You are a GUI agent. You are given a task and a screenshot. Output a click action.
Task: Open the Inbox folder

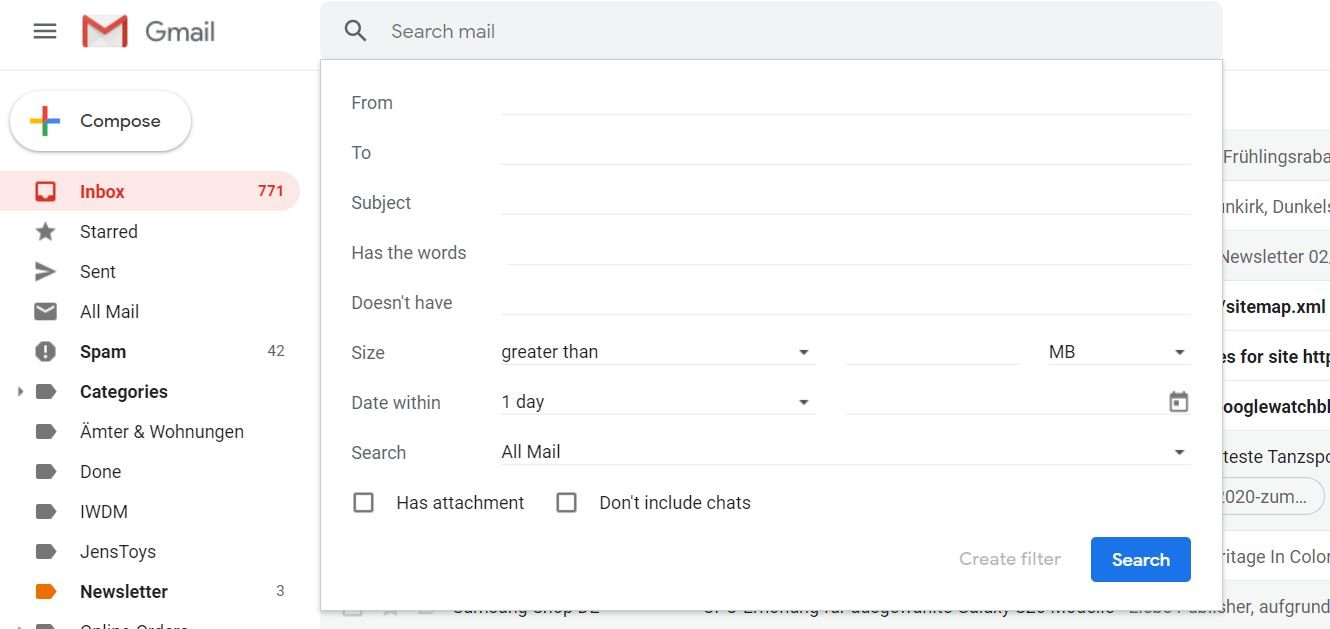pyautogui.click(x=102, y=192)
